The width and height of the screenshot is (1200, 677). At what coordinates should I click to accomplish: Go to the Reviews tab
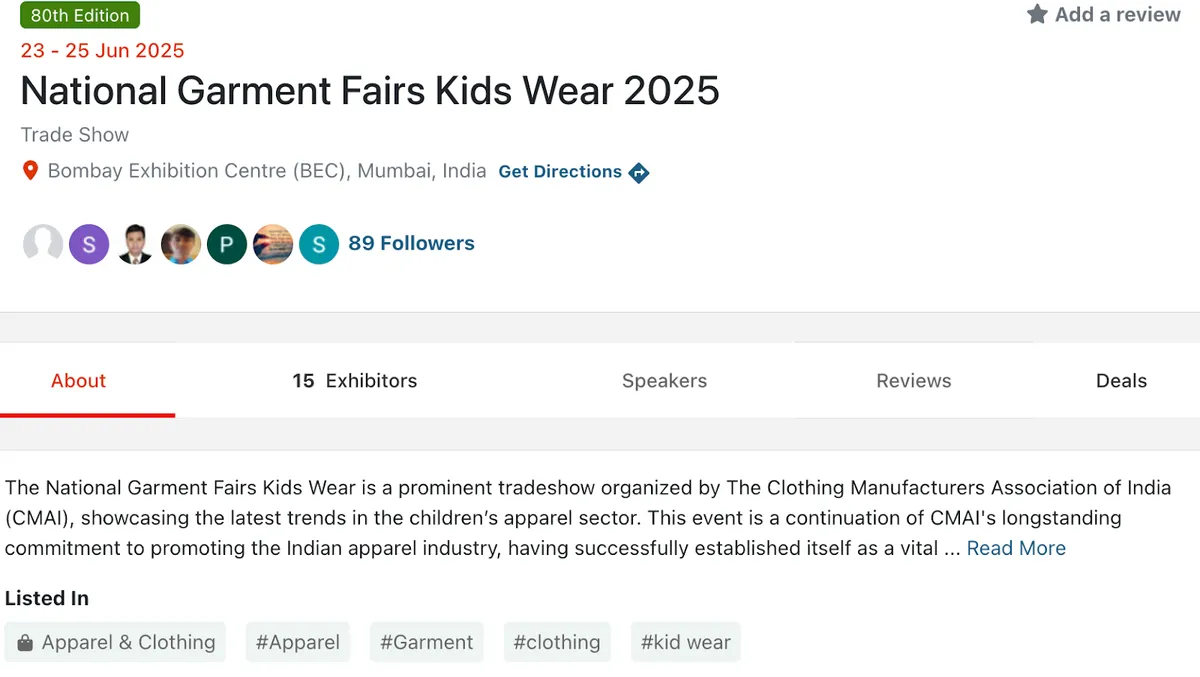[914, 381]
